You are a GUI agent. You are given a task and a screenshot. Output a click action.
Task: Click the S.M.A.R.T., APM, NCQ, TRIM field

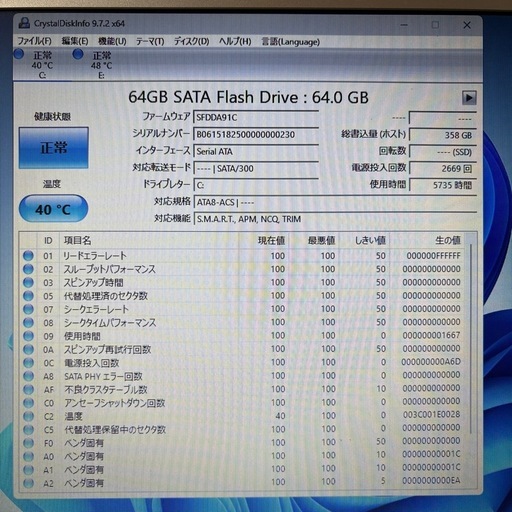coord(335,219)
